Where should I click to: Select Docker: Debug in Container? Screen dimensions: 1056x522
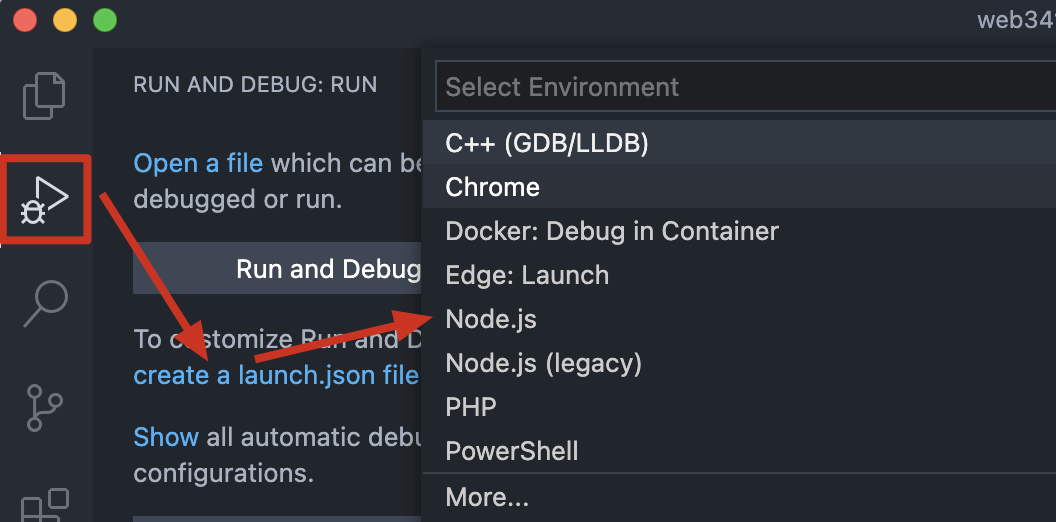pyautogui.click(x=611, y=231)
